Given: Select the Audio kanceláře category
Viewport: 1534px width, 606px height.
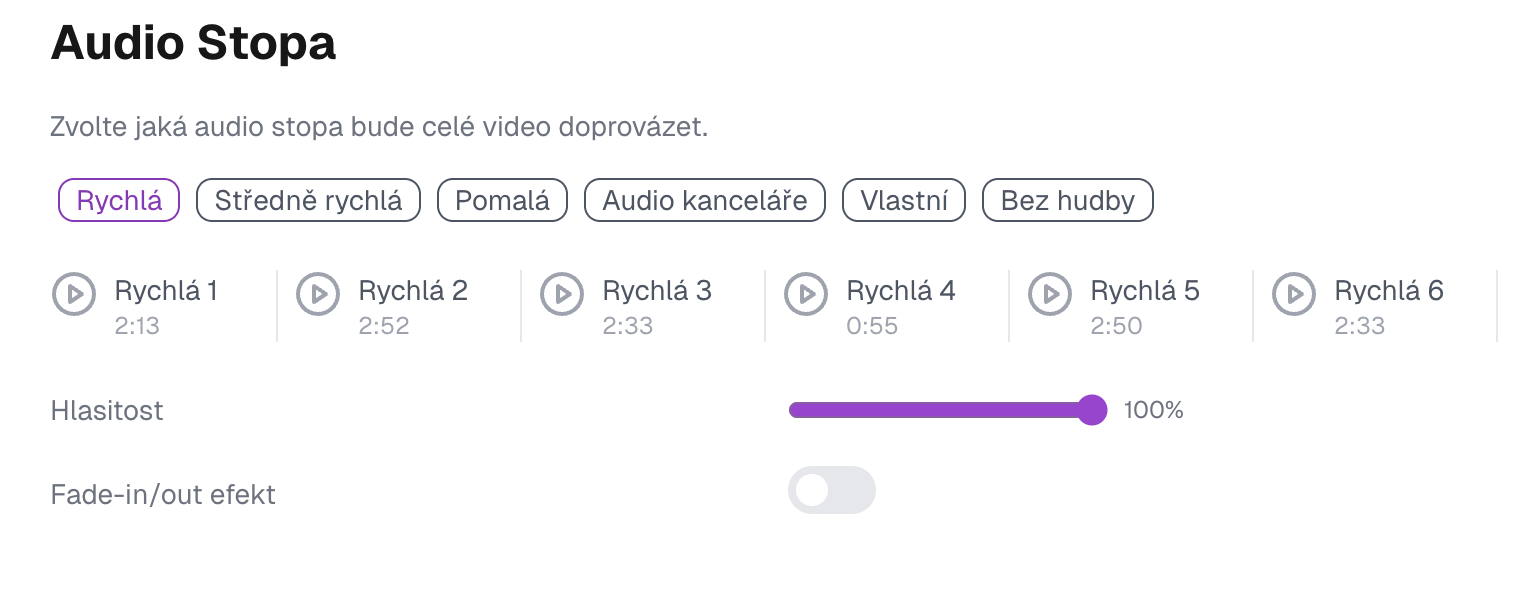Looking at the screenshot, I should [x=704, y=200].
